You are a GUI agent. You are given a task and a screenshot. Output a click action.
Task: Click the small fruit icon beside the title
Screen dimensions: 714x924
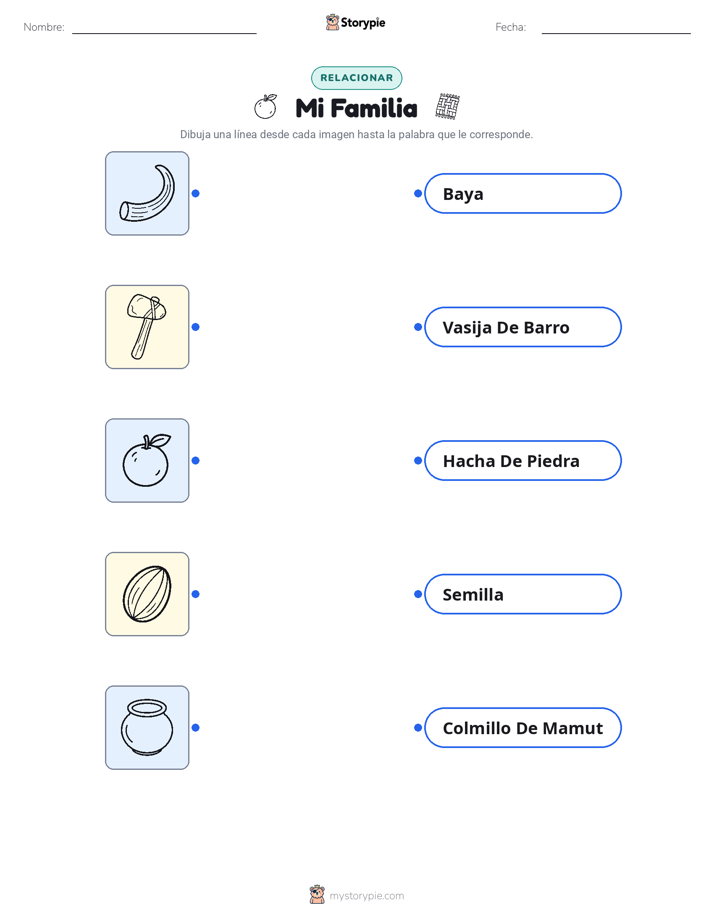[266, 107]
